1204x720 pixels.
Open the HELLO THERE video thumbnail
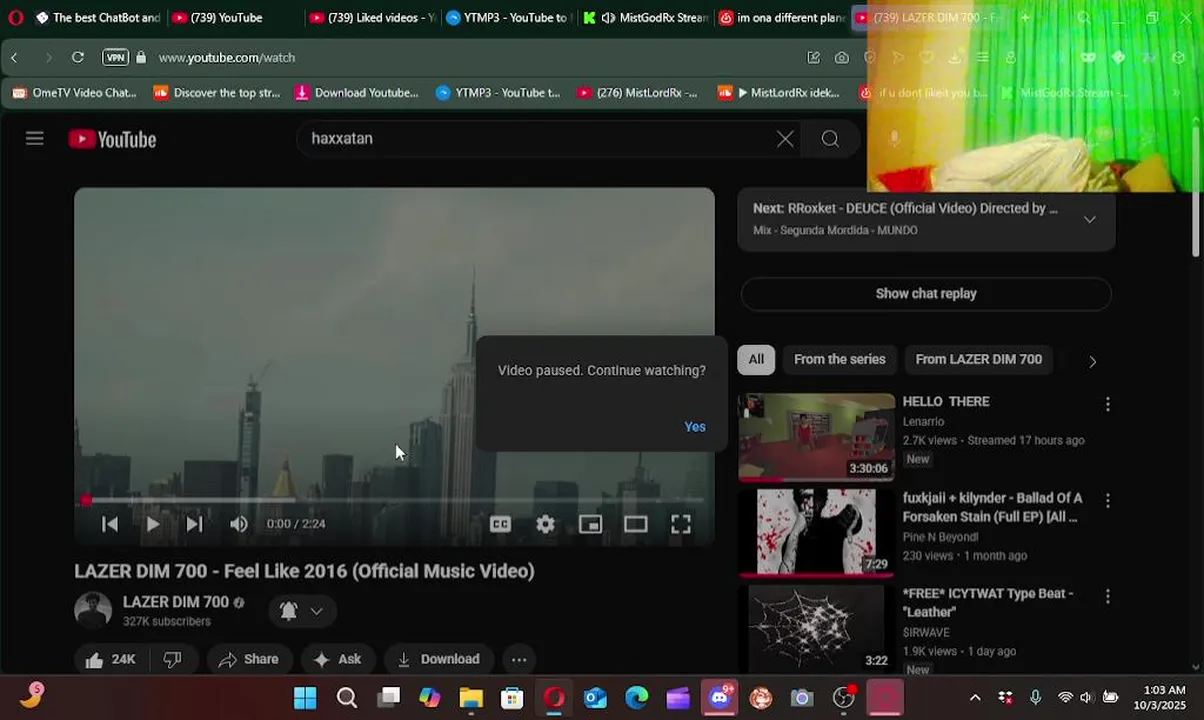click(x=816, y=437)
